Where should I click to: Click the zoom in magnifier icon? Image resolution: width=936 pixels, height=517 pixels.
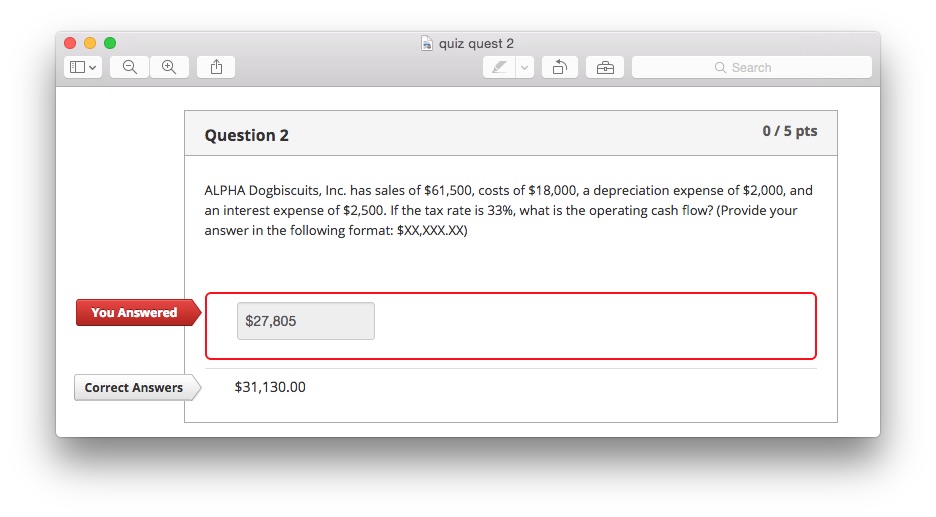(x=169, y=67)
